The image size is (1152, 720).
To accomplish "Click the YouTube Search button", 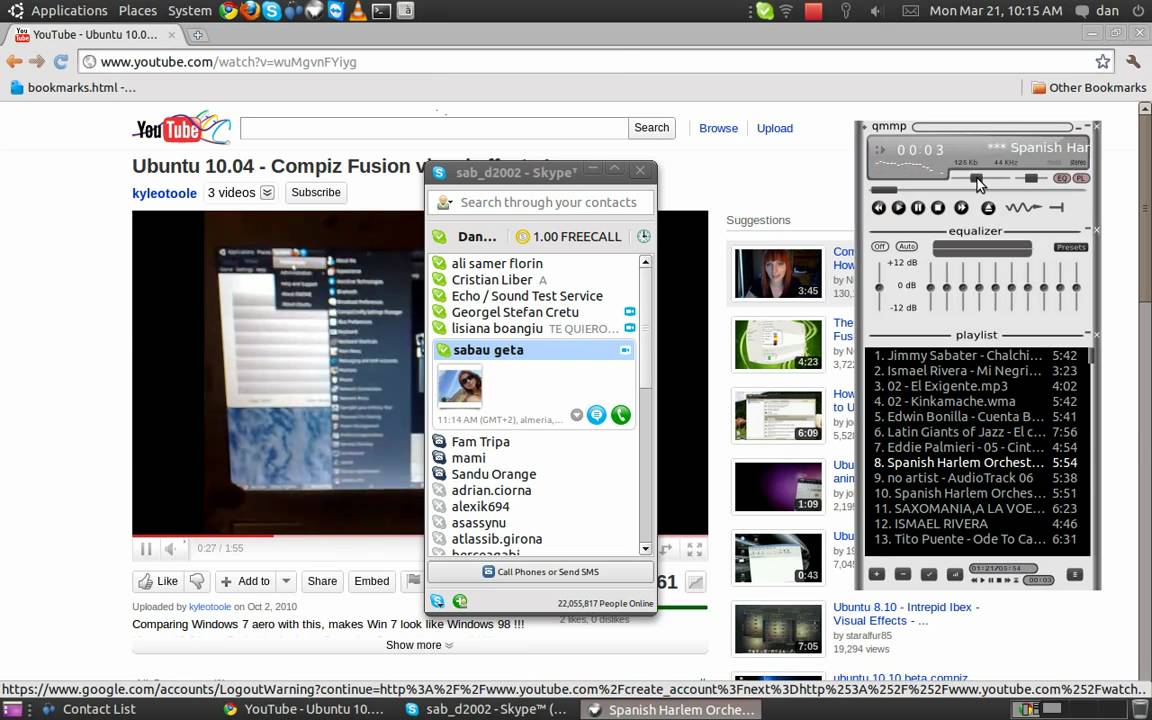I will [x=652, y=128].
